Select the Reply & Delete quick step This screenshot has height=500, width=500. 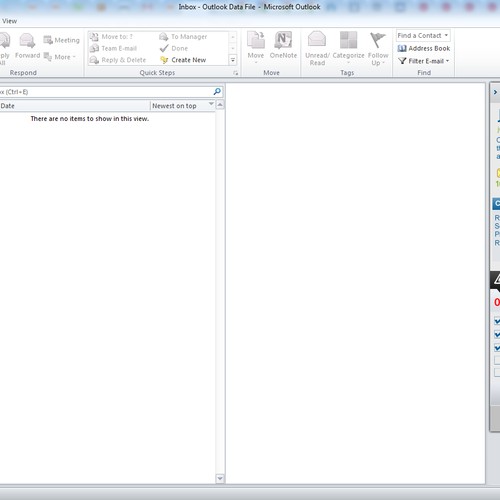click(x=118, y=60)
